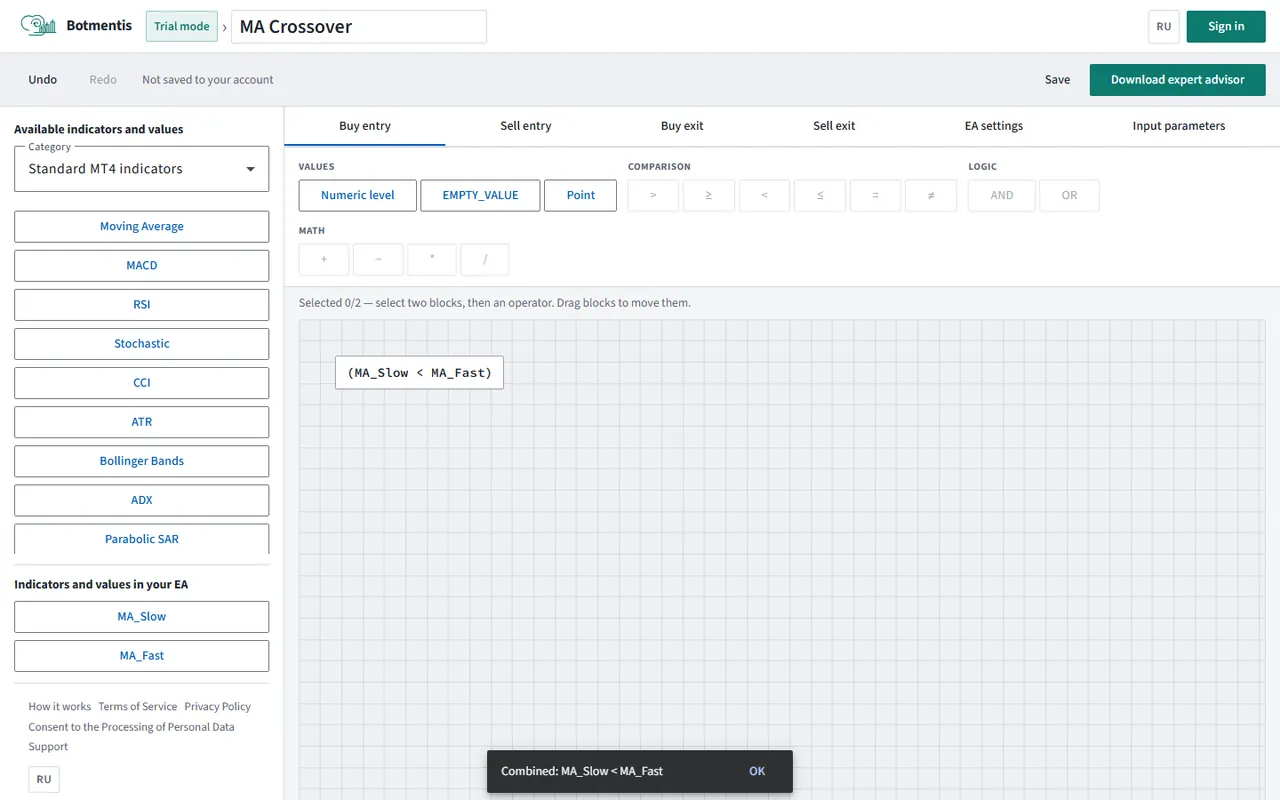Viewport: 1280px width, 800px height.
Task: Add the ATR indicator
Action: tap(142, 422)
